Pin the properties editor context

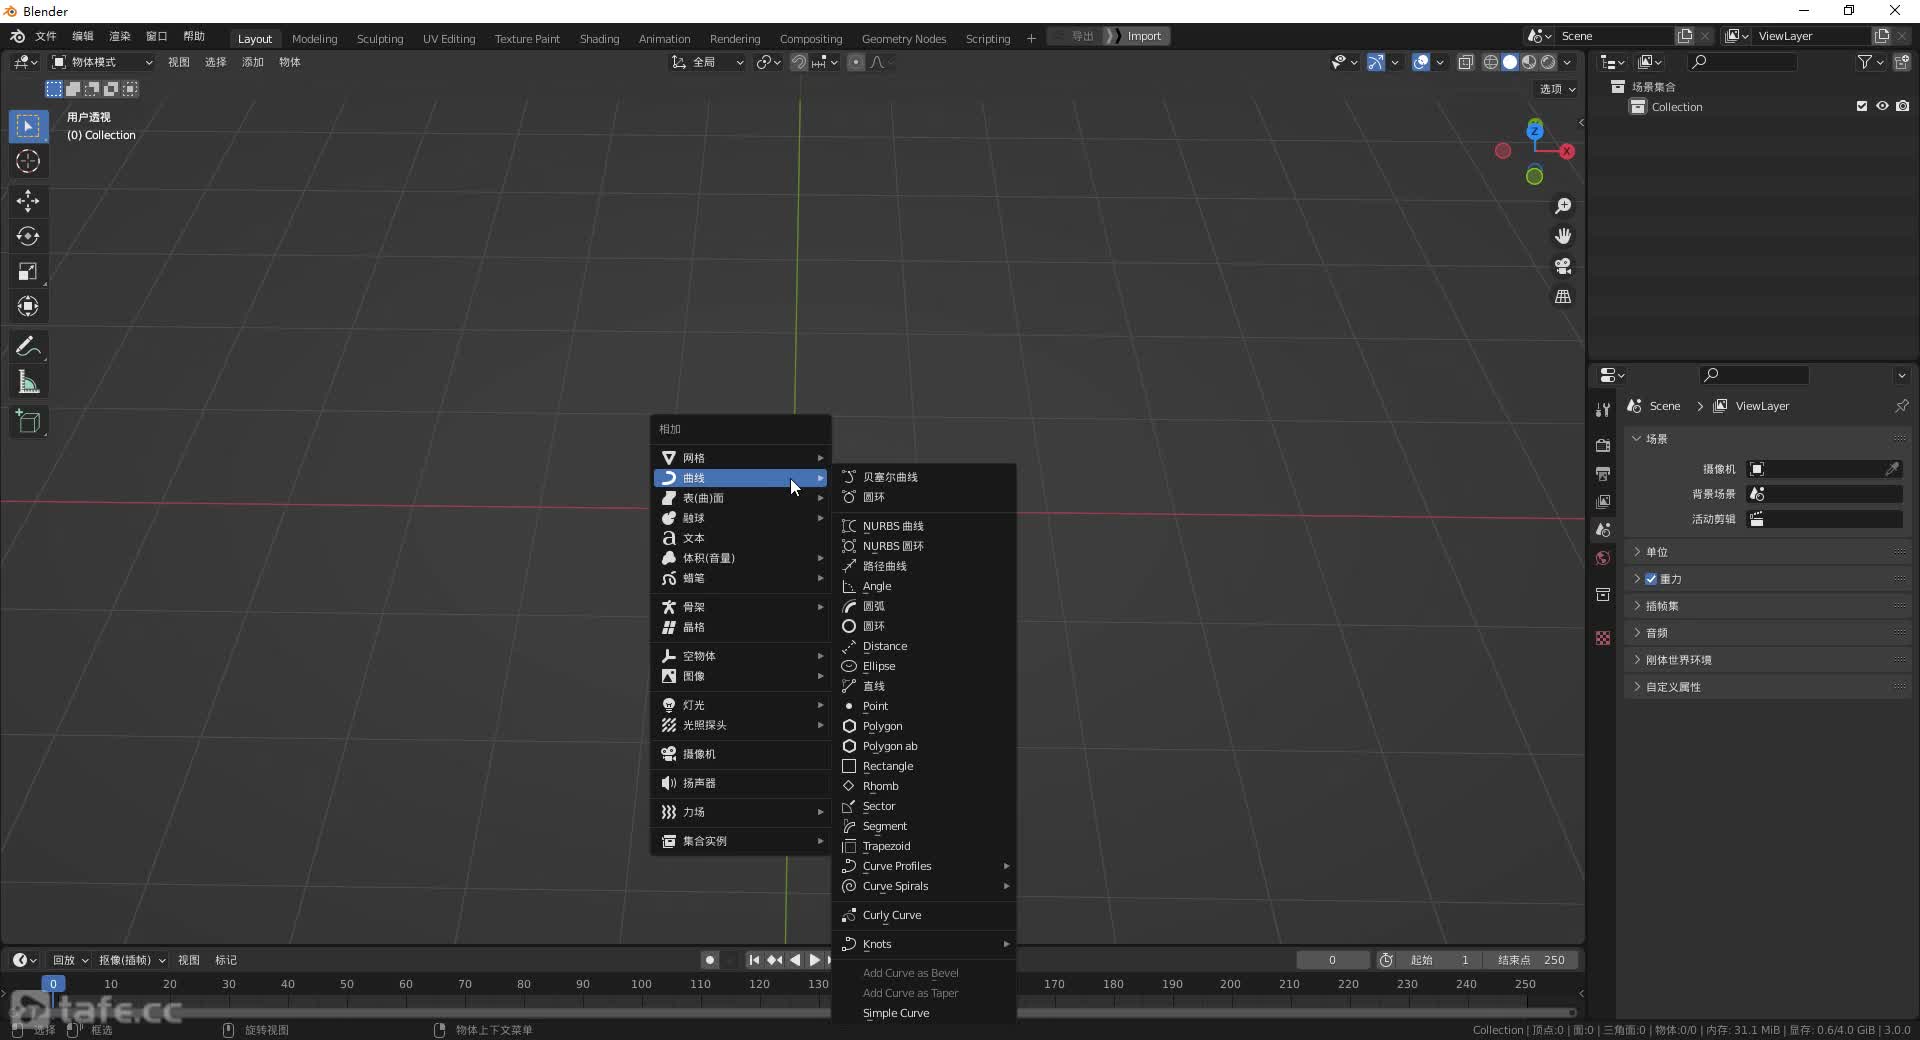point(1901,406)
